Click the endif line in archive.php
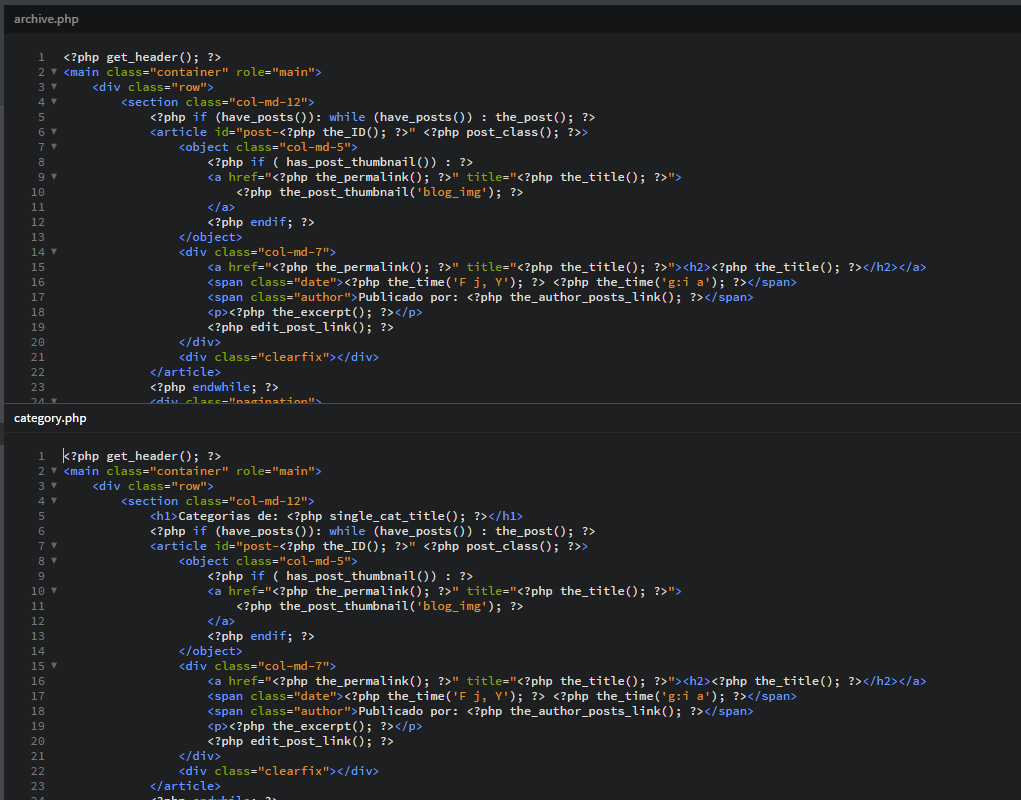The height and width of the screenshot is (800, 1021). (x=261, y=222)
